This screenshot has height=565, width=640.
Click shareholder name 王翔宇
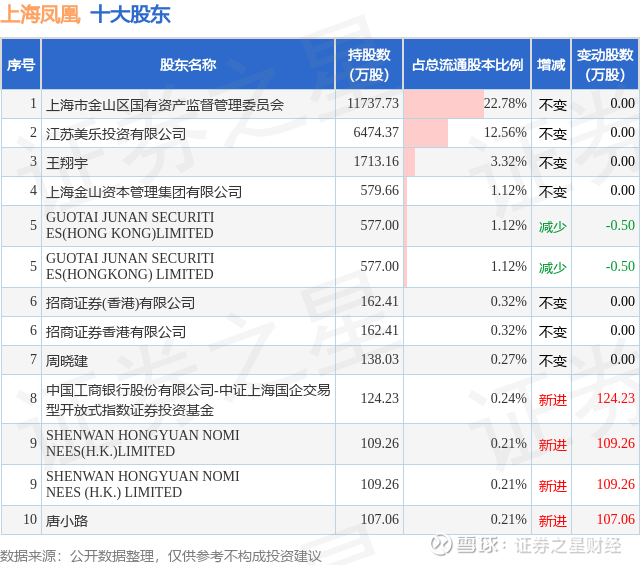click(x=67, y=163)
